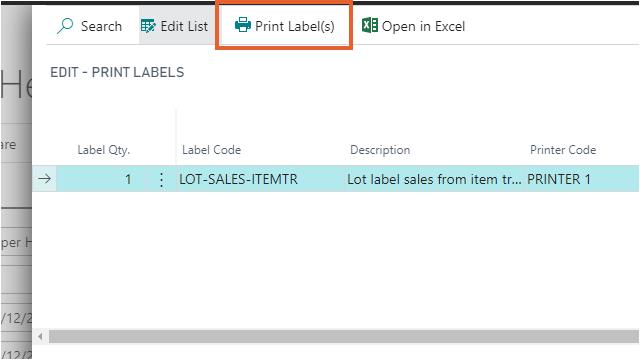The height and width of the screenshot is (360, 640).
Task: Click the printer icon for Print Label(s)
Action: click(x=243, y=25)
